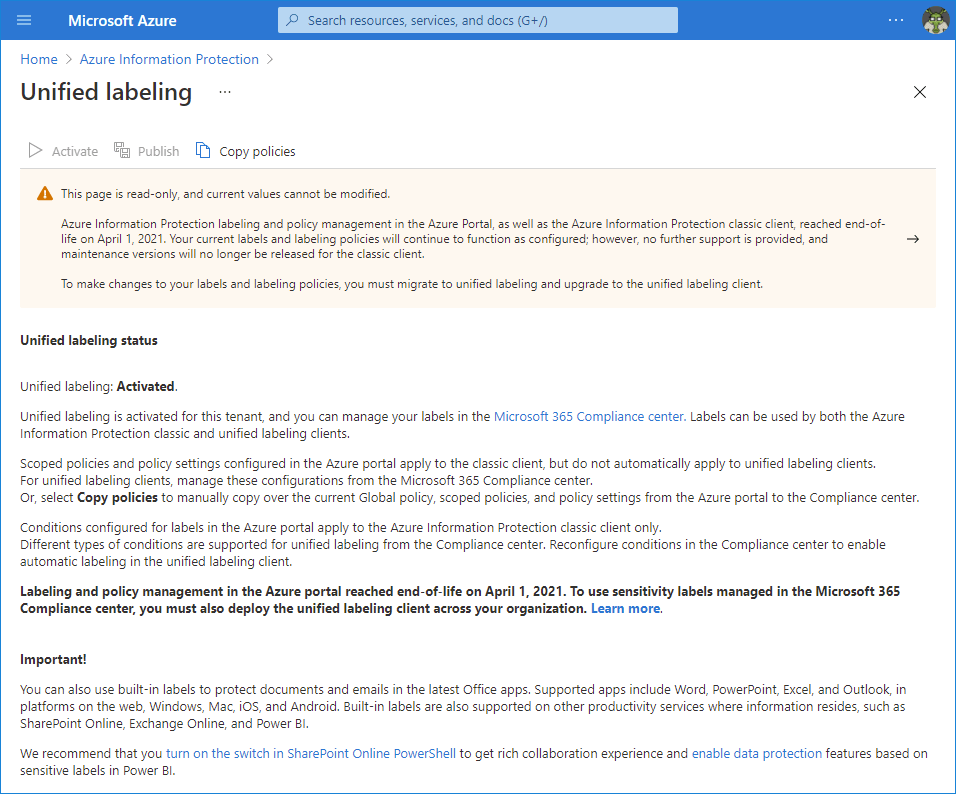Navigate to Home via breadcrumb
This screenshot has width=956, height=794.
[38, 59]
